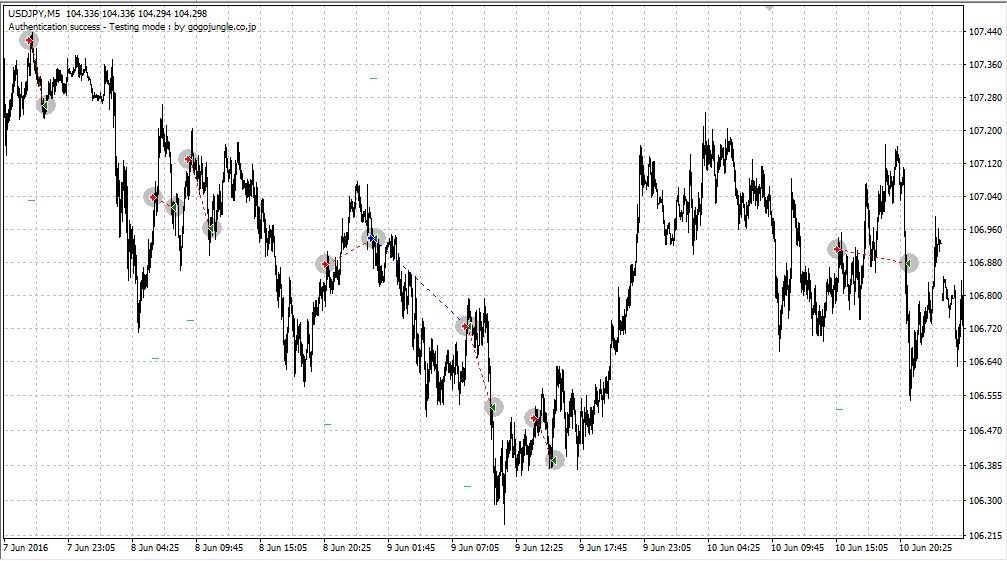The width and height of the screenshot is (1007, 561).
Task: Select the '9 Jun 01:45' time label
Action: (411, 548)
